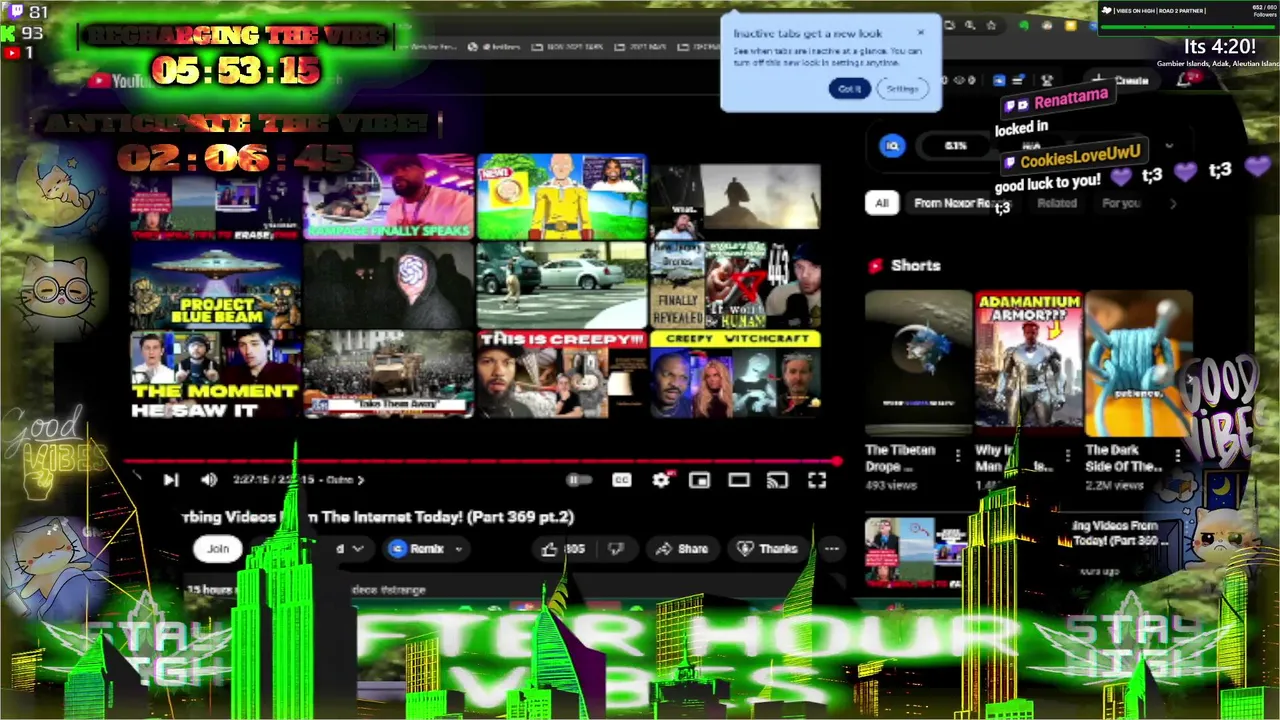Go to the YouTube home logo
This screenshot has width=1280, height=720.
click(x=120, y=81)
